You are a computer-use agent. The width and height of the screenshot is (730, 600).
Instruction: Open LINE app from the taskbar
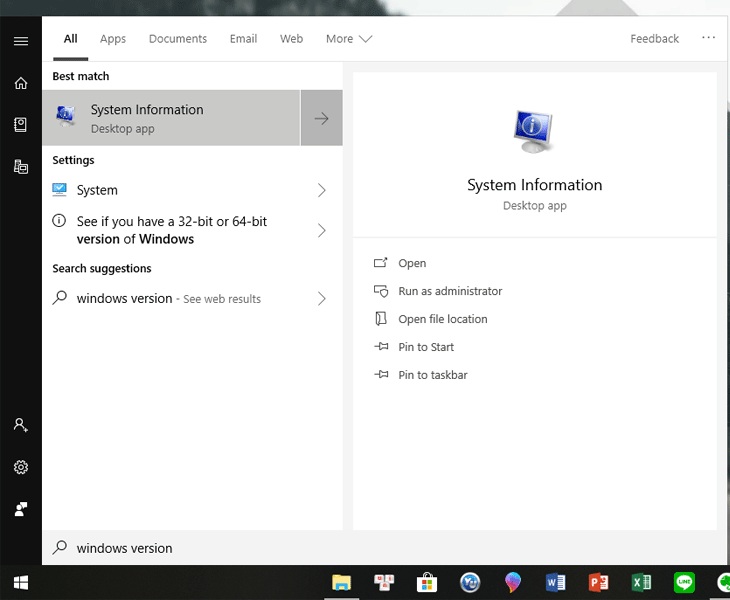[x=685, y=582]
